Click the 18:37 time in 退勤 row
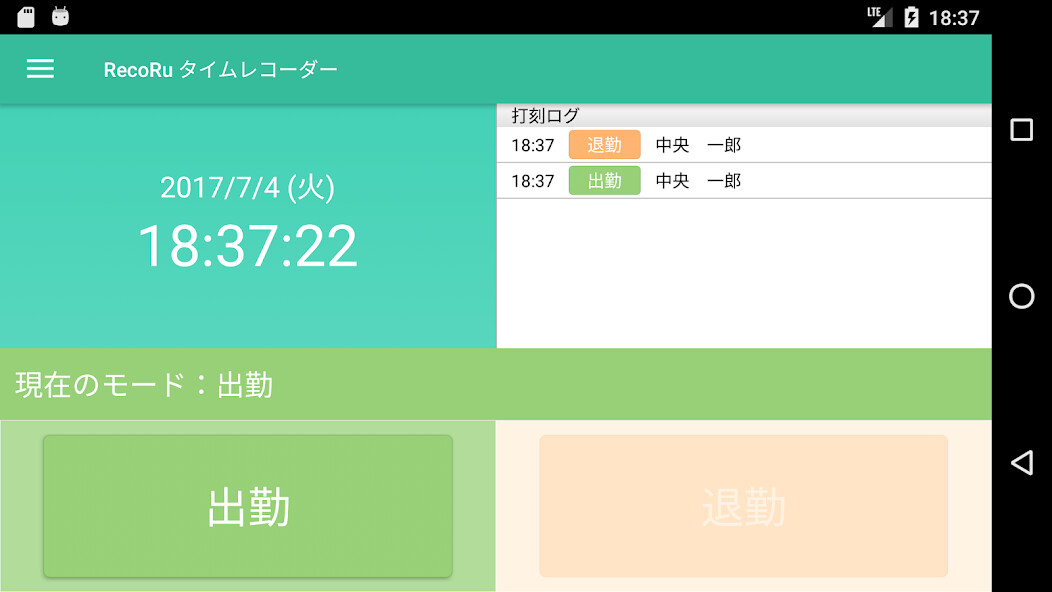 click(x=533, y=145)
